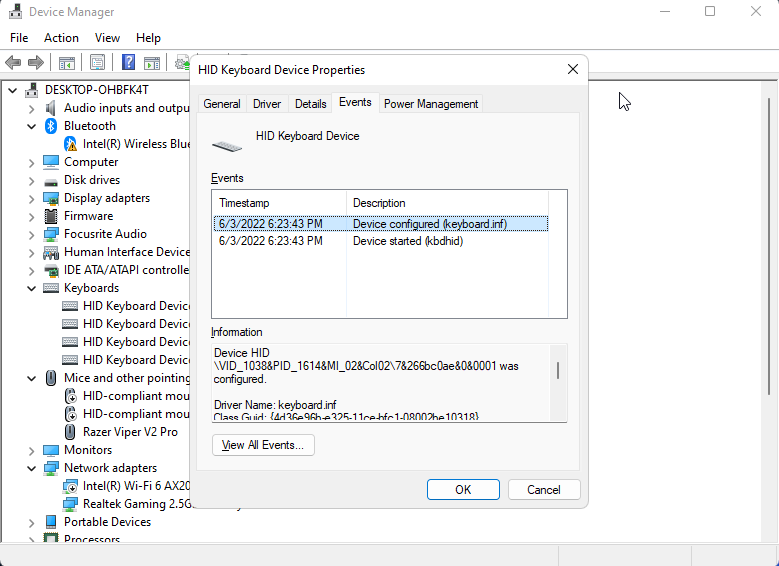Click Intel Wireless Bluetooth warning icon

pos(70,144)
